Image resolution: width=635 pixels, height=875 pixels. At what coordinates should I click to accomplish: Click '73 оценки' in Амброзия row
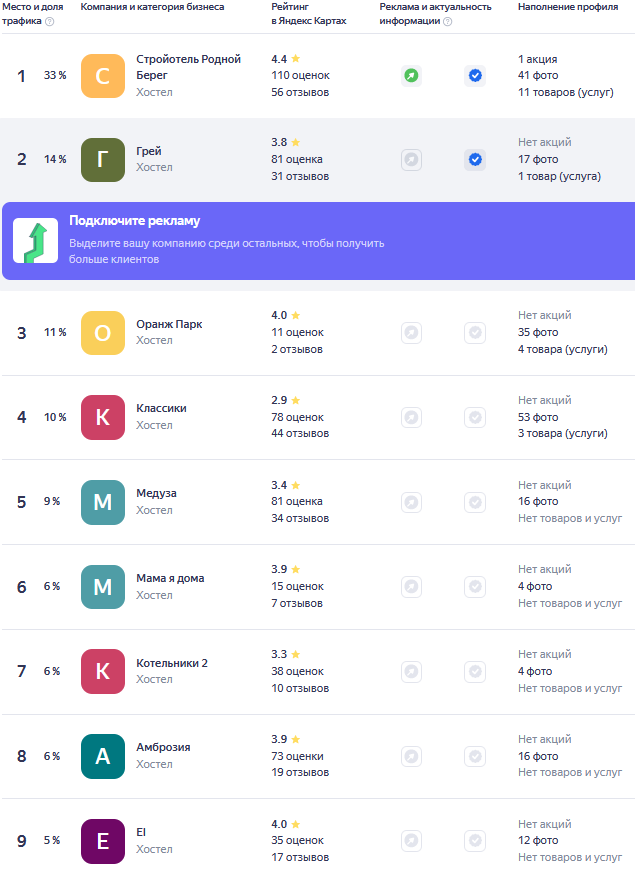point(297,756)
